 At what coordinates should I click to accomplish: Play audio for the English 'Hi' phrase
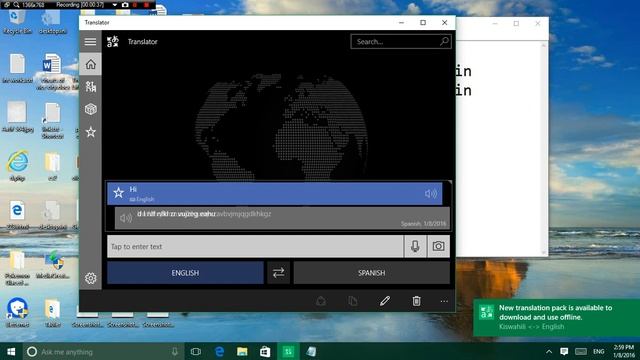(431, 193)
